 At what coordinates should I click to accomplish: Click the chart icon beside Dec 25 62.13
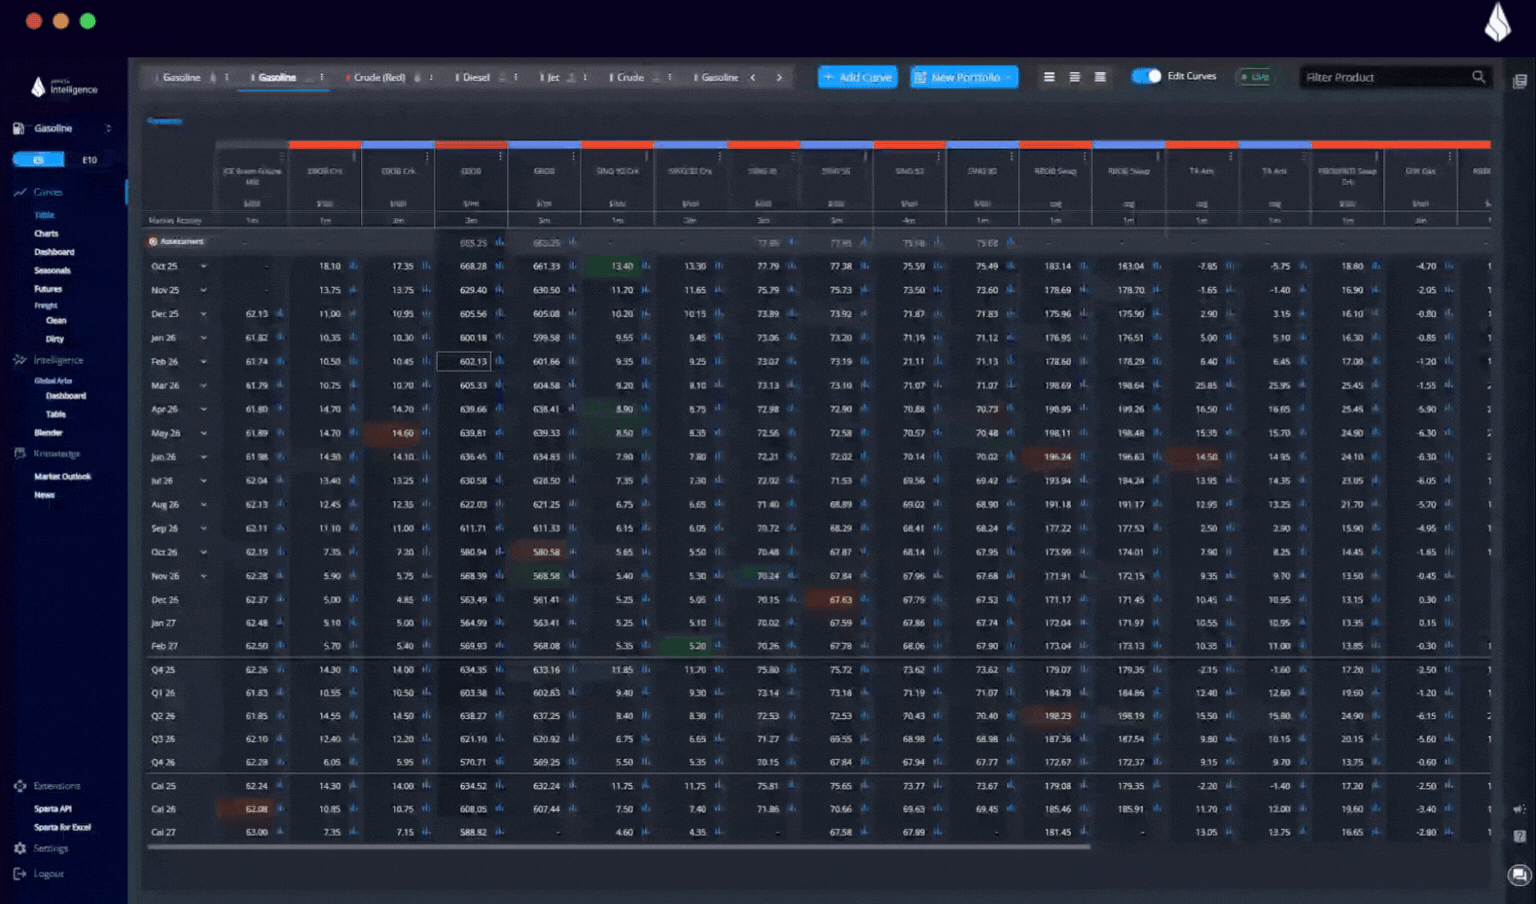(x=280, y=314)
